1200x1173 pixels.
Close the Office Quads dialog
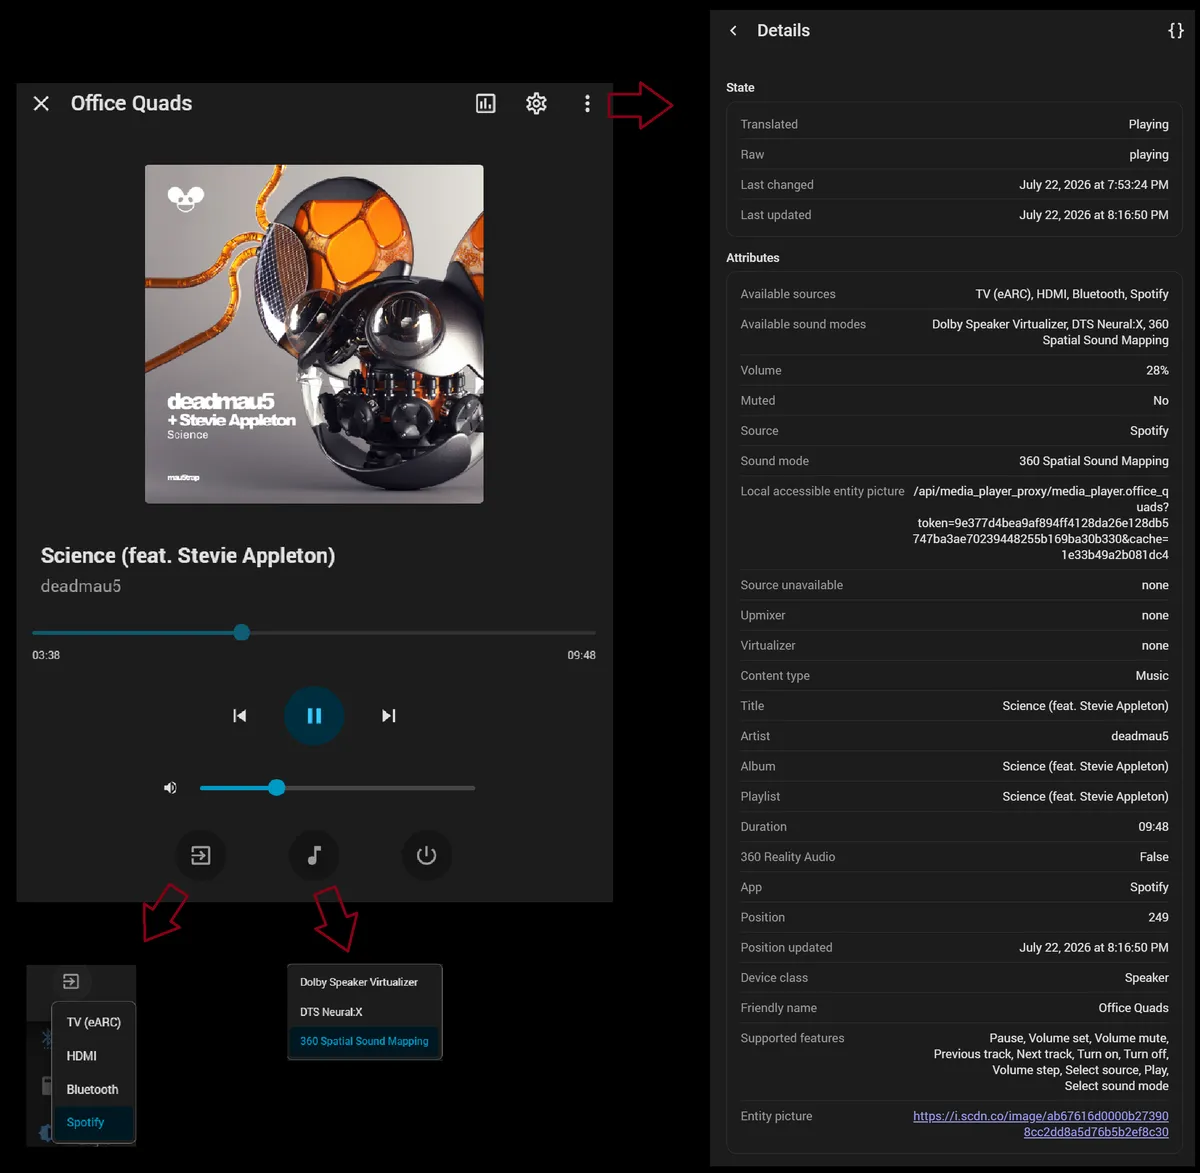coord(41,103)
